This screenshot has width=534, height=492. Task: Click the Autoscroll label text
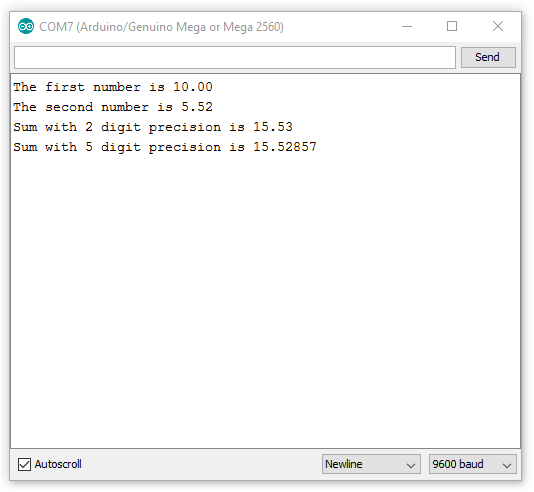[58, 464]
